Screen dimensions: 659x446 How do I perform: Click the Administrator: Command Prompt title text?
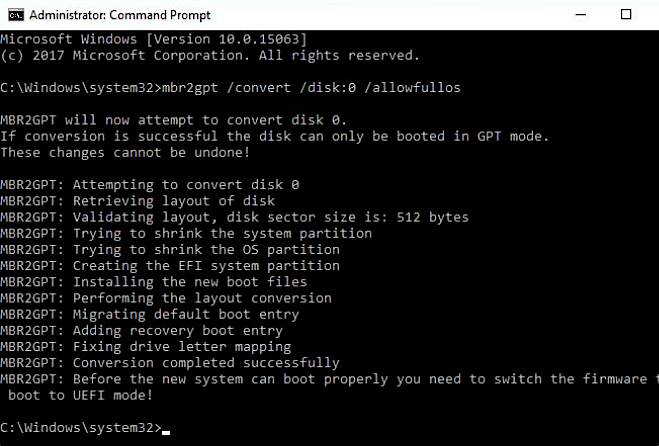(x=120, y=15)
